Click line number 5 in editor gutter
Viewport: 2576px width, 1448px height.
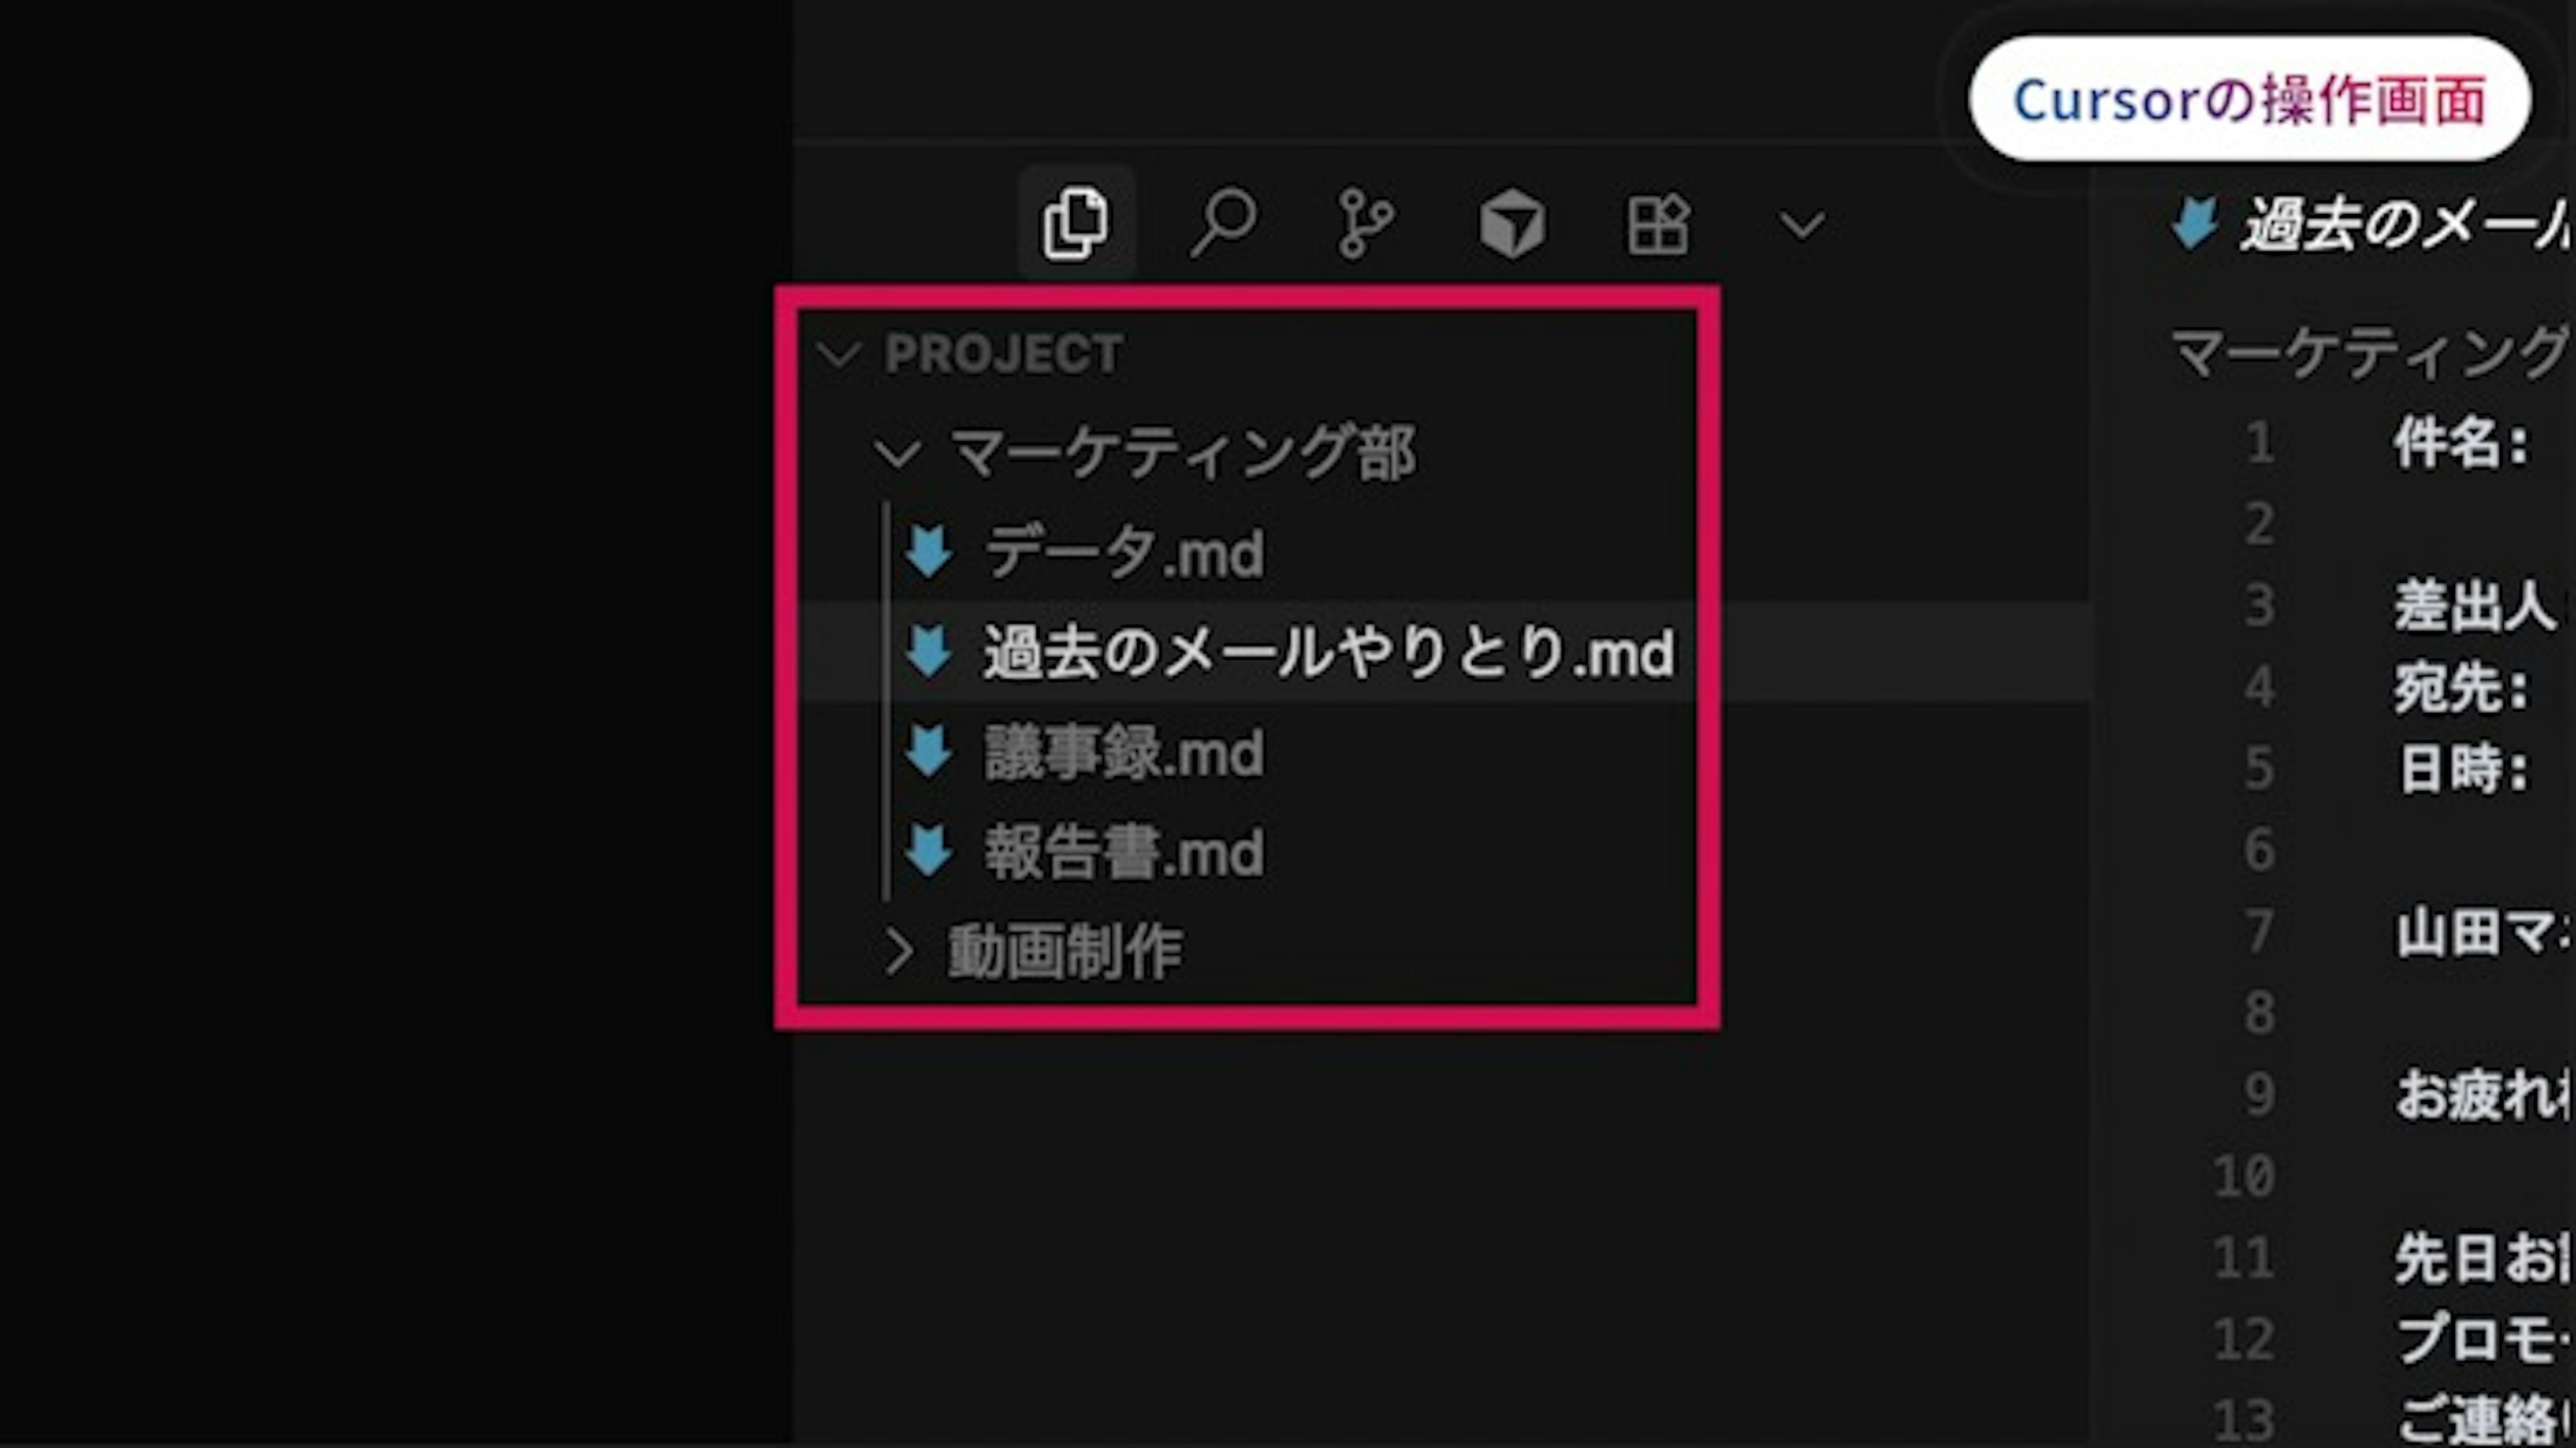pos(2259,769)
